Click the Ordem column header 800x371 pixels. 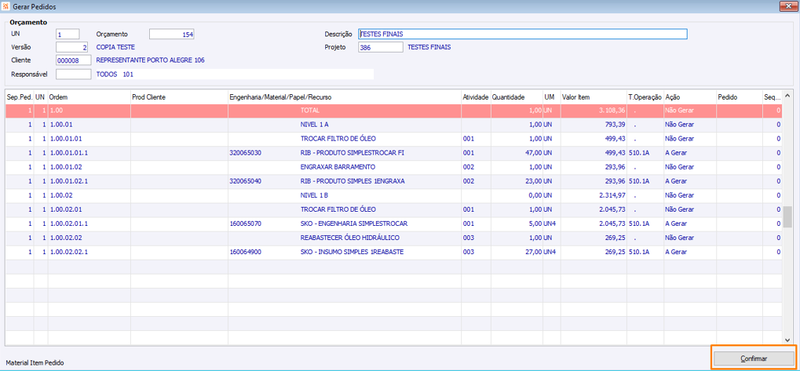[x=89, y=96]
